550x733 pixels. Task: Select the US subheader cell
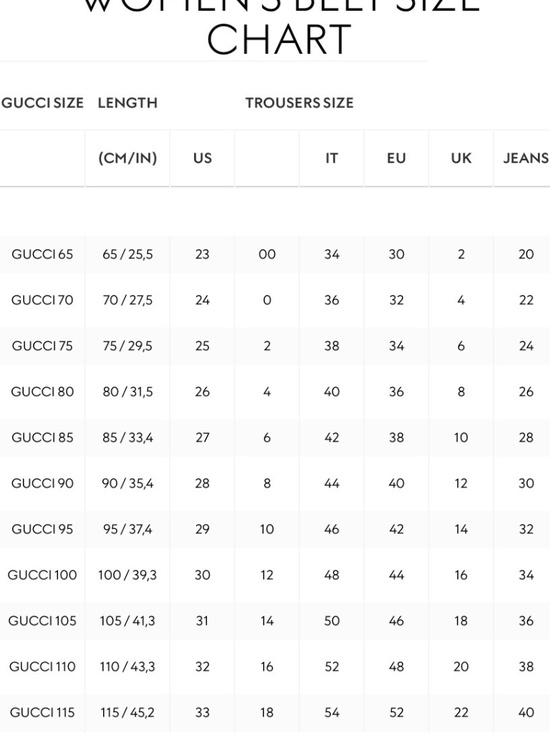point(202,158)
